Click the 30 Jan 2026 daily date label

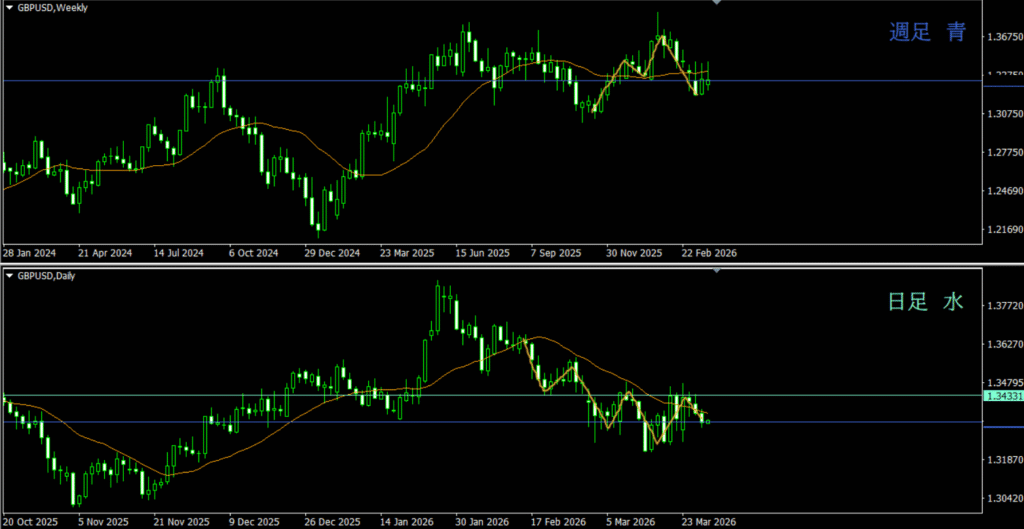click(x=481, y=521)
